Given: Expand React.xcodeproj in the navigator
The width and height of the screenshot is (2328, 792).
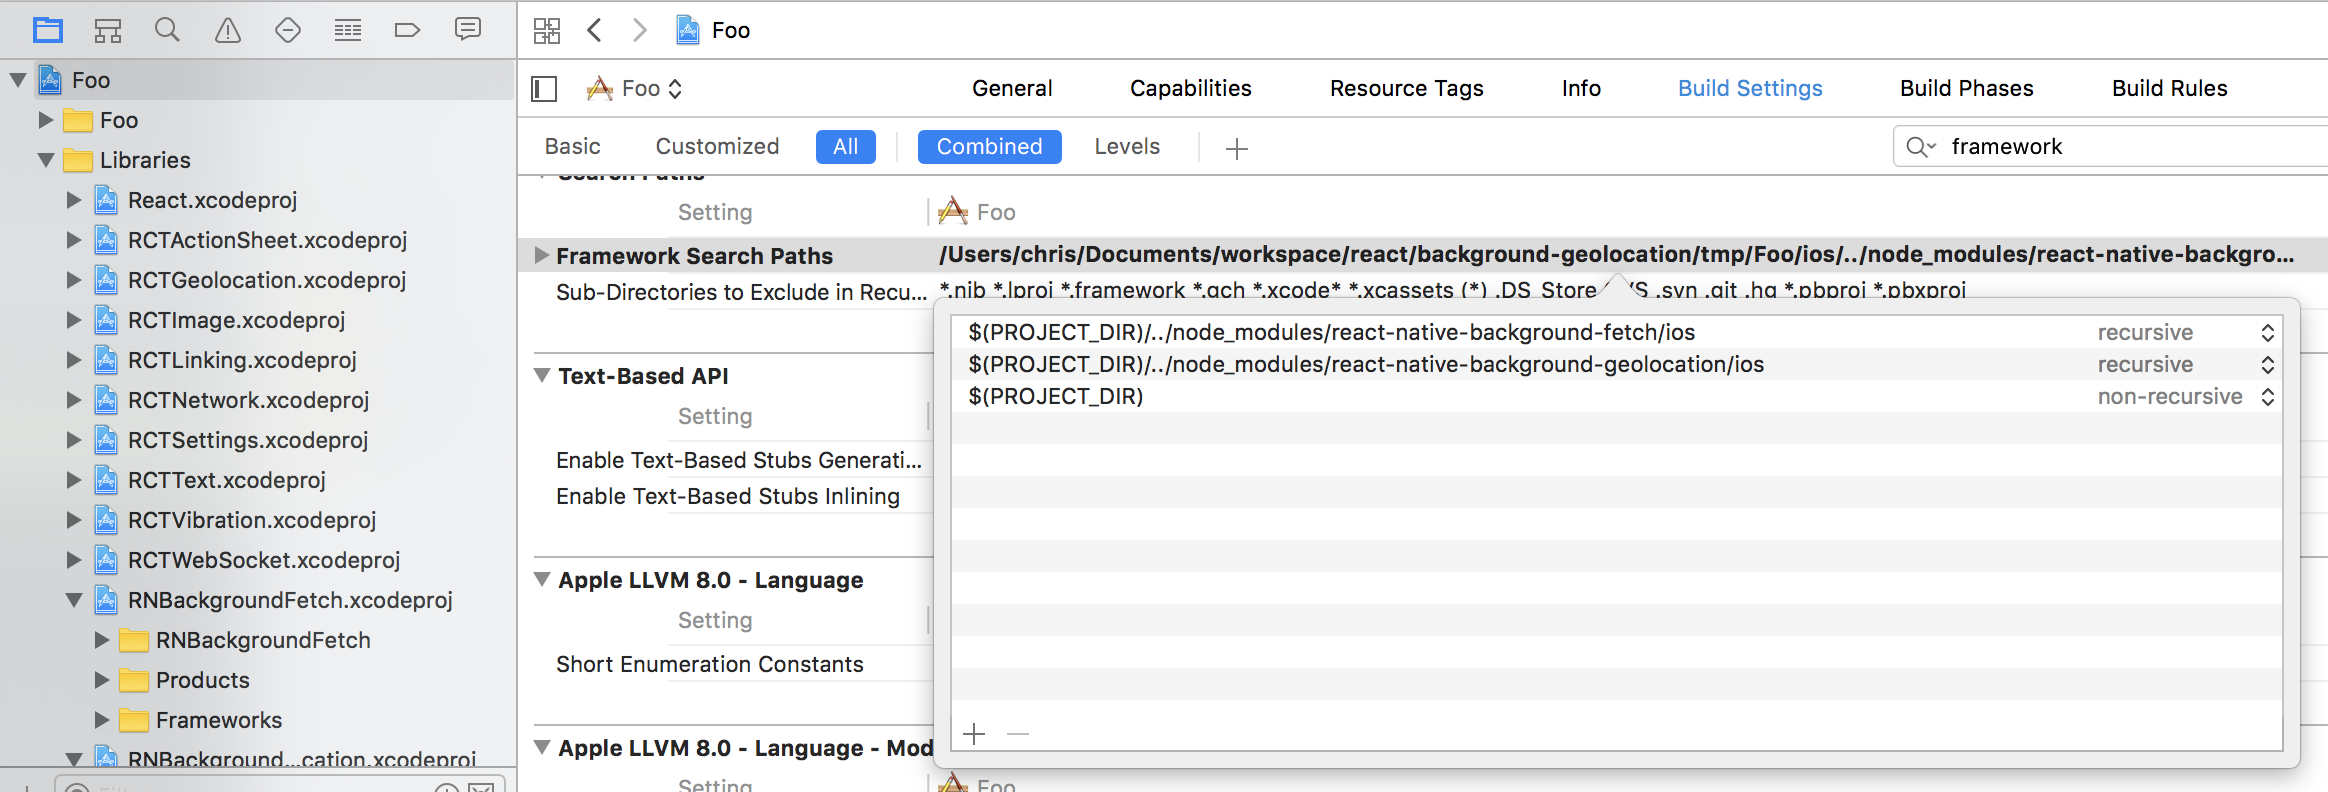Looking at the screenshot, I should (x=74, y=200).
